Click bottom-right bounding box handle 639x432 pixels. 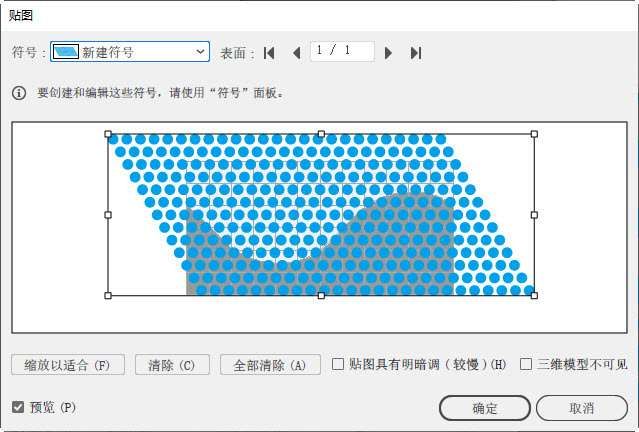534,295
